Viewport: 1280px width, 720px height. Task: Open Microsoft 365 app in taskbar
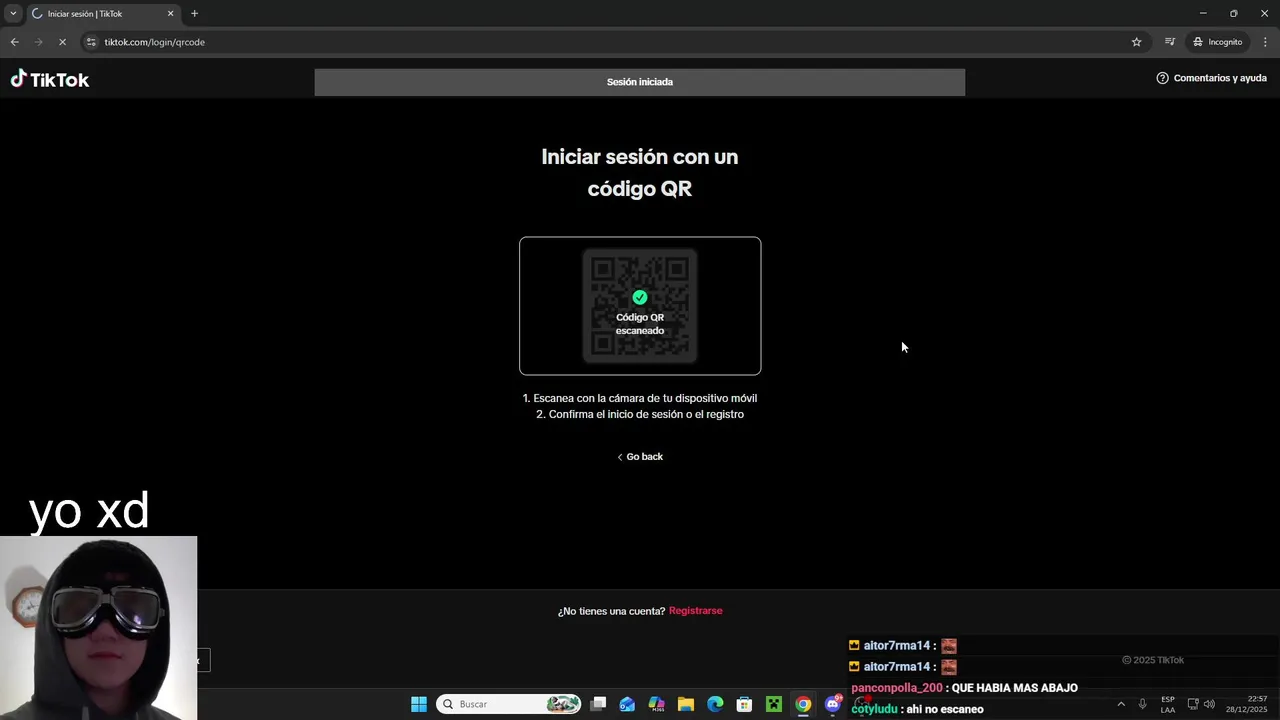tap(656, 704)
